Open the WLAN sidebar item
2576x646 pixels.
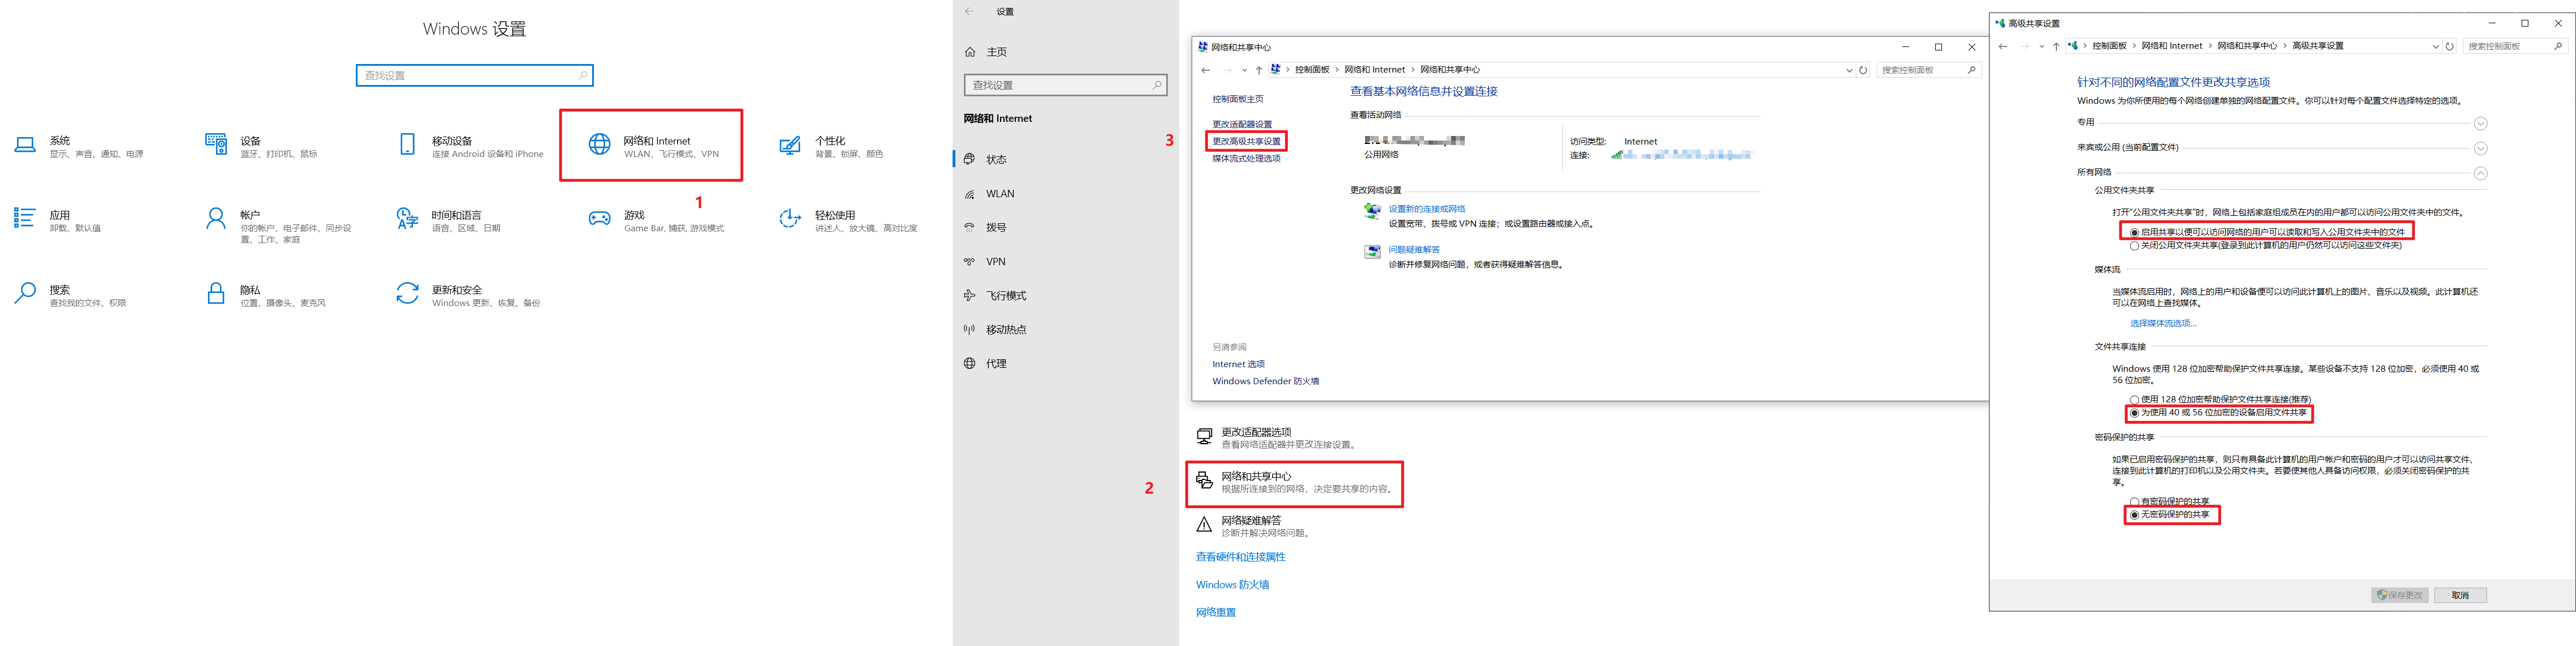coord(1066,194)
